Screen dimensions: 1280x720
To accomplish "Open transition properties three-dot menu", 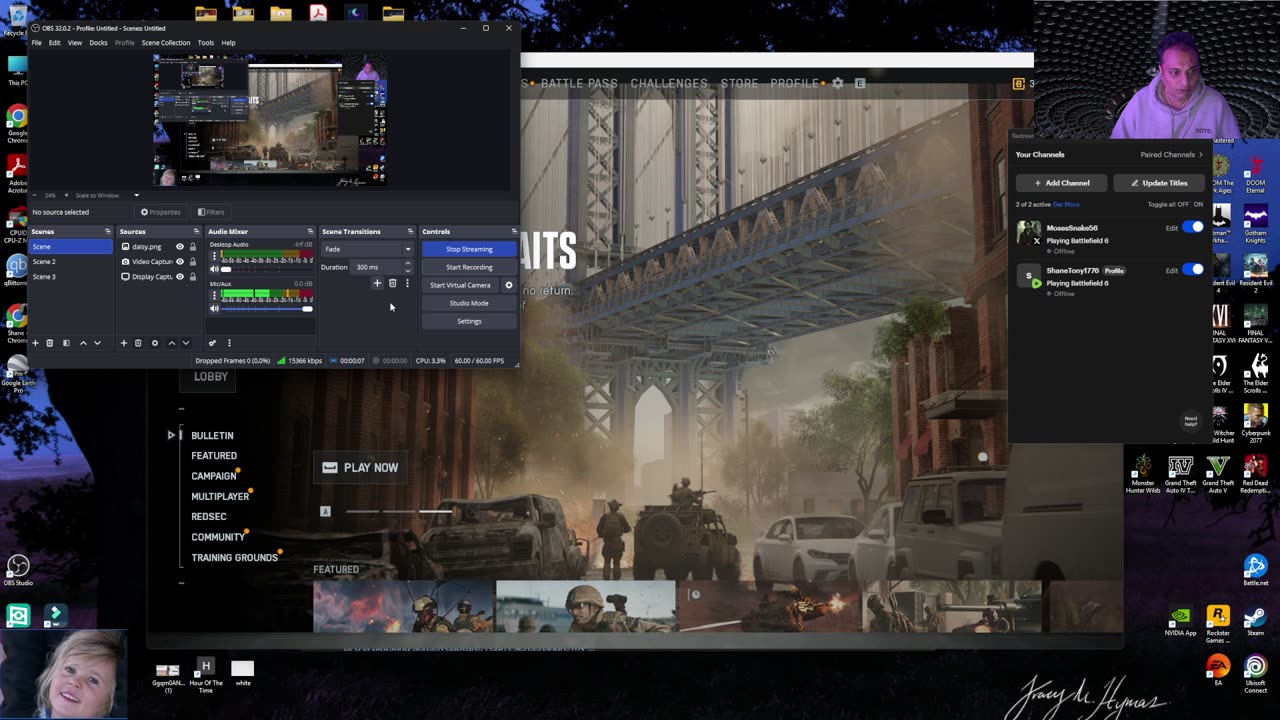I will (407, 284).
